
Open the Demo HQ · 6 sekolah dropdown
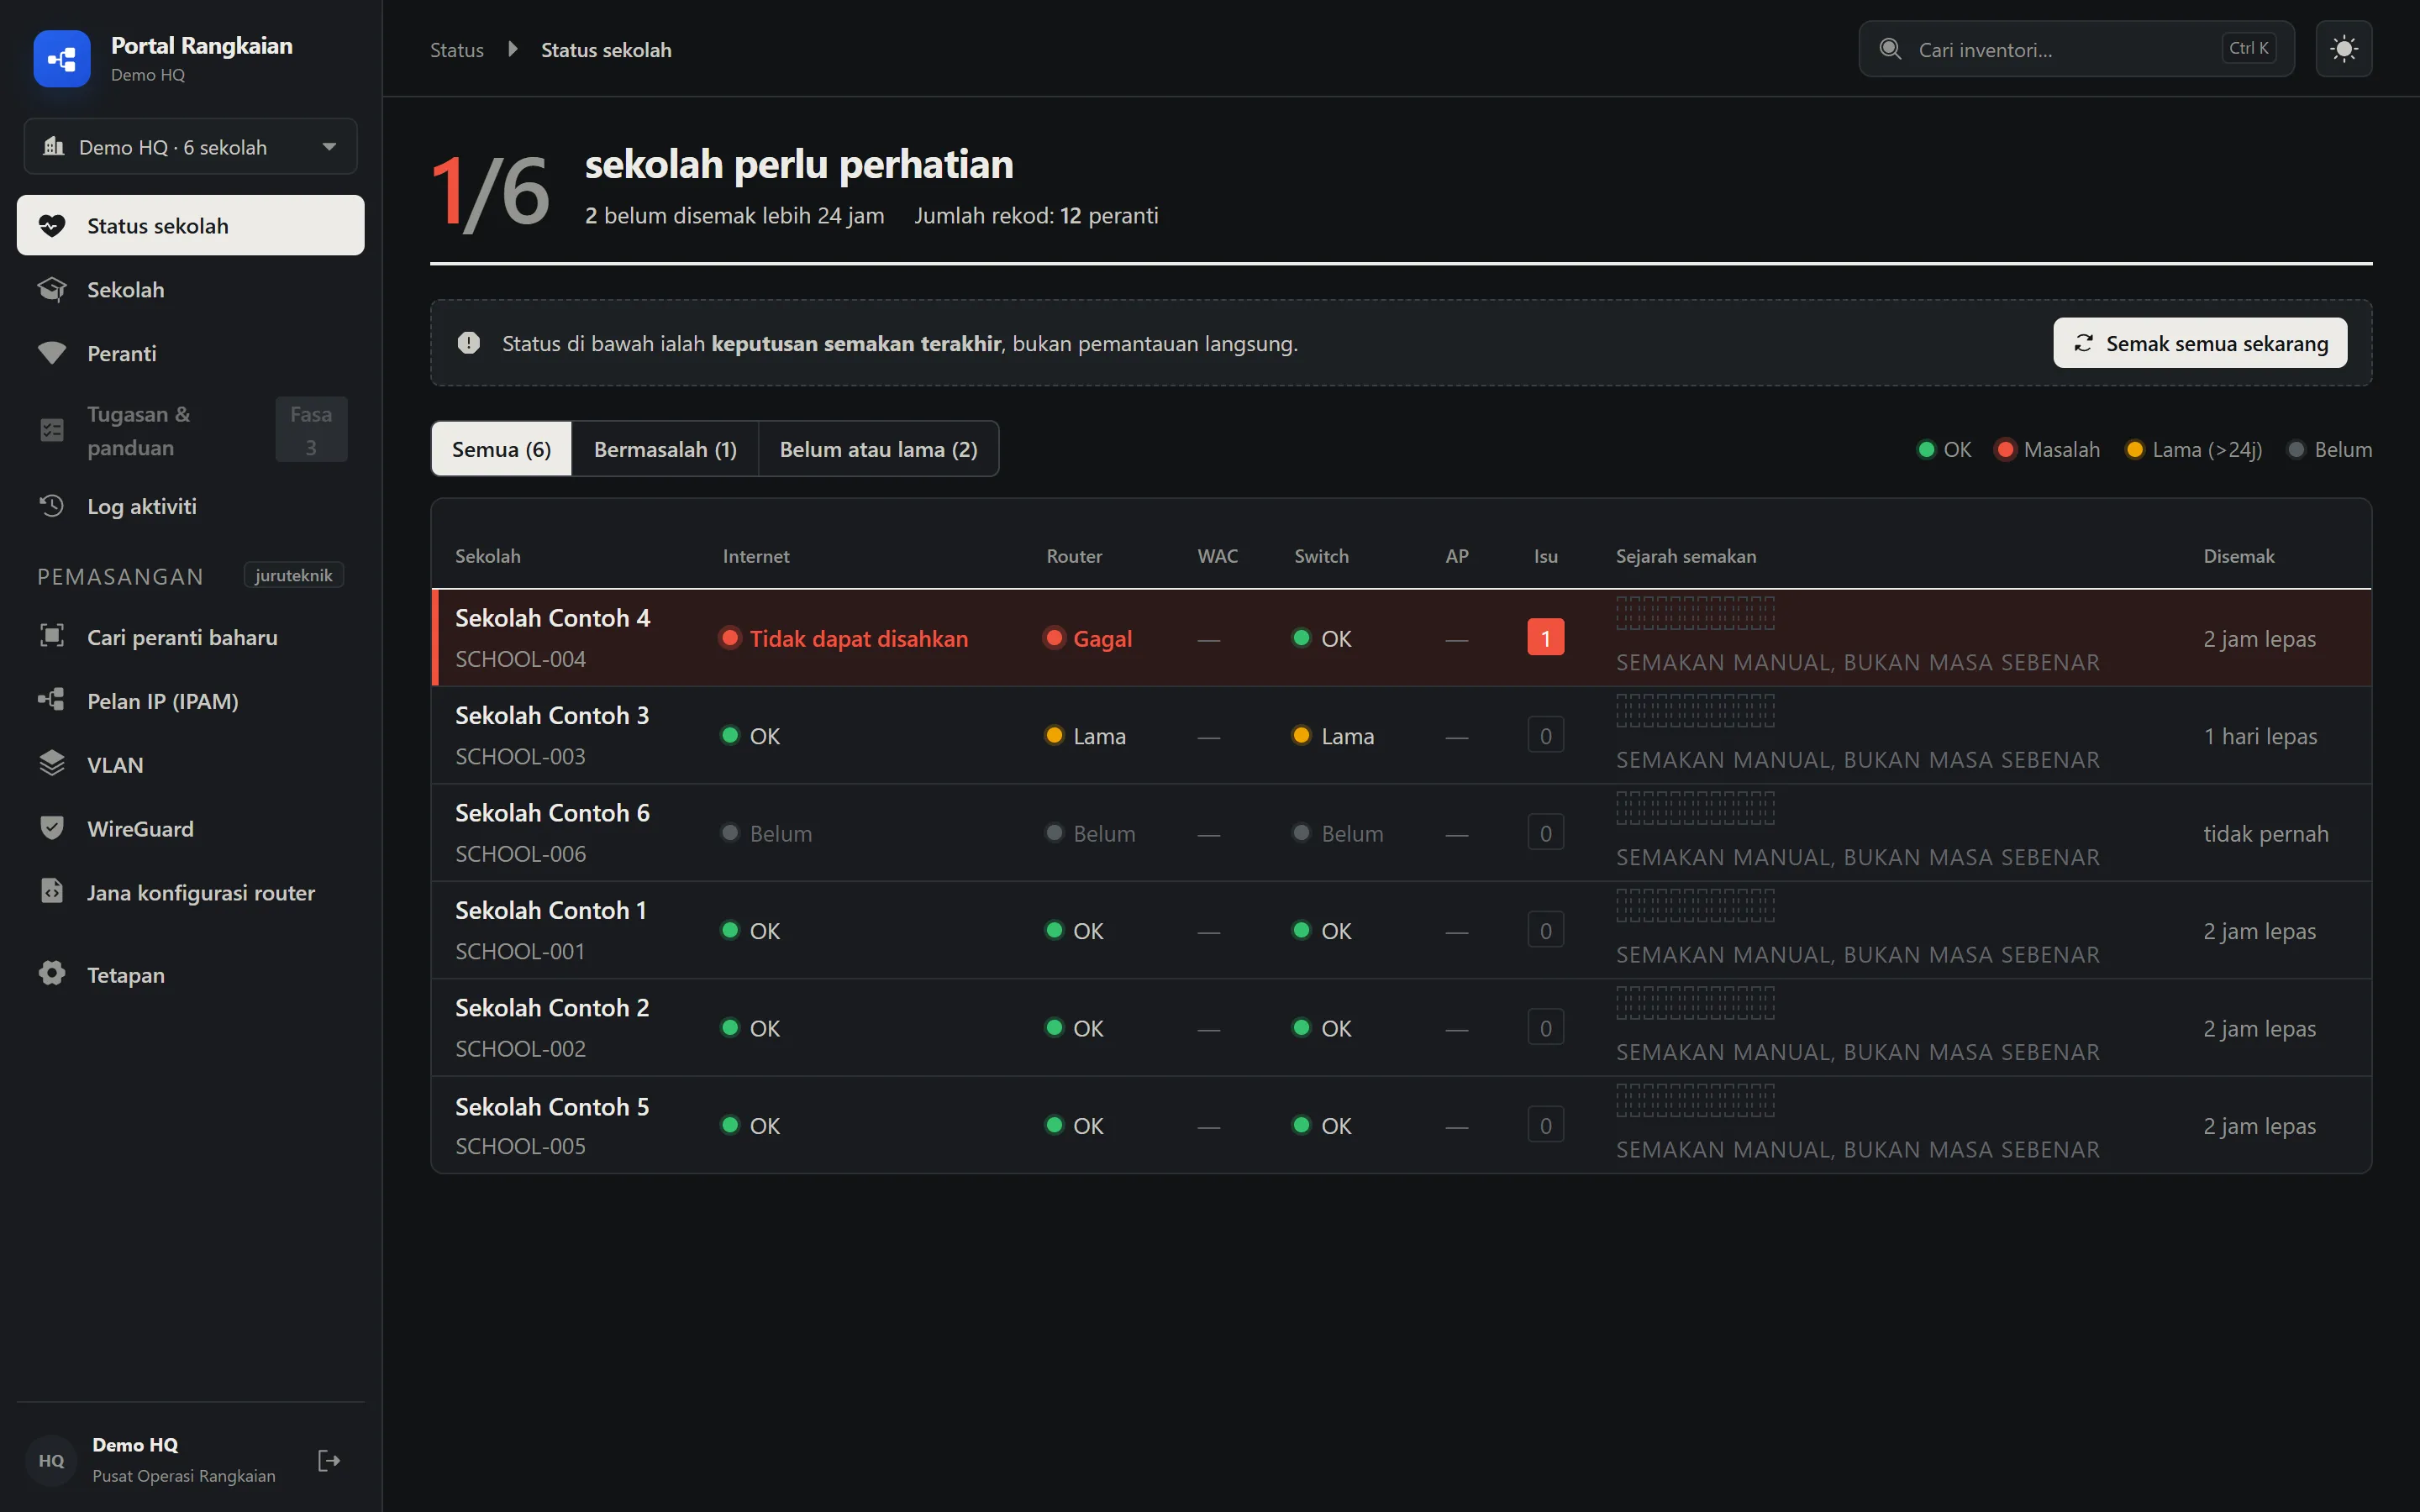[x=190, y=147]
